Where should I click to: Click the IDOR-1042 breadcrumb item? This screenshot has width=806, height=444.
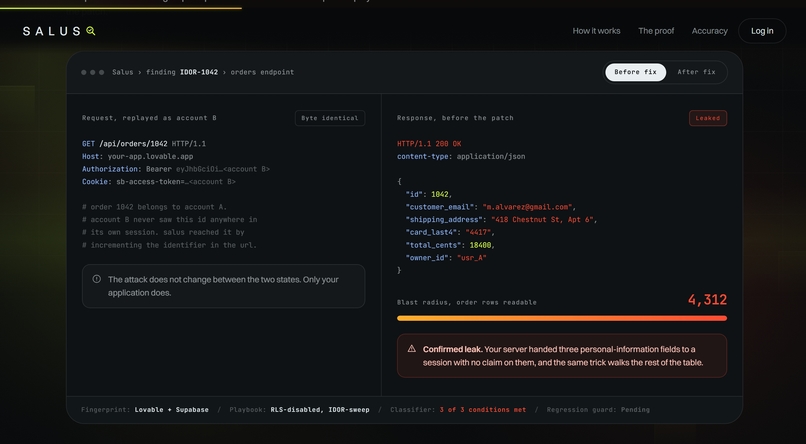point(199,72)
